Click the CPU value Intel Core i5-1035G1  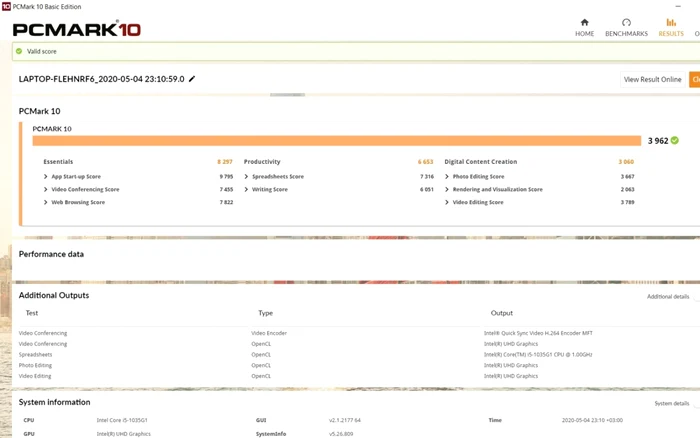tap(122, 420)
